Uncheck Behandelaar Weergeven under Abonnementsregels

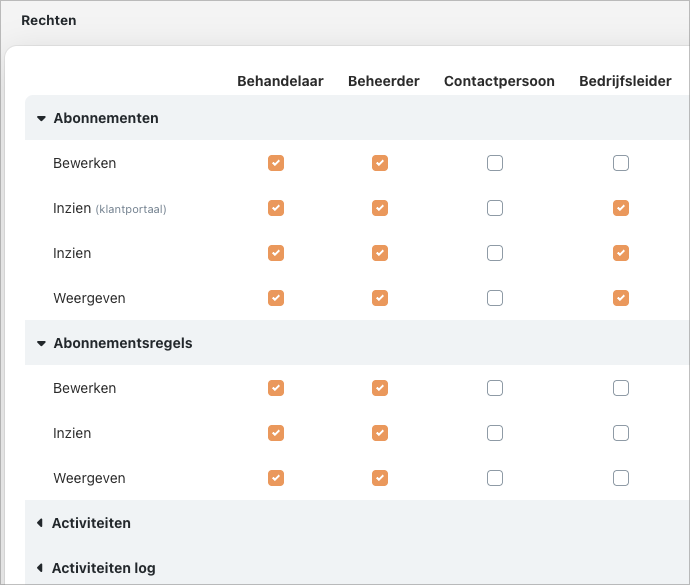[276, 478]
